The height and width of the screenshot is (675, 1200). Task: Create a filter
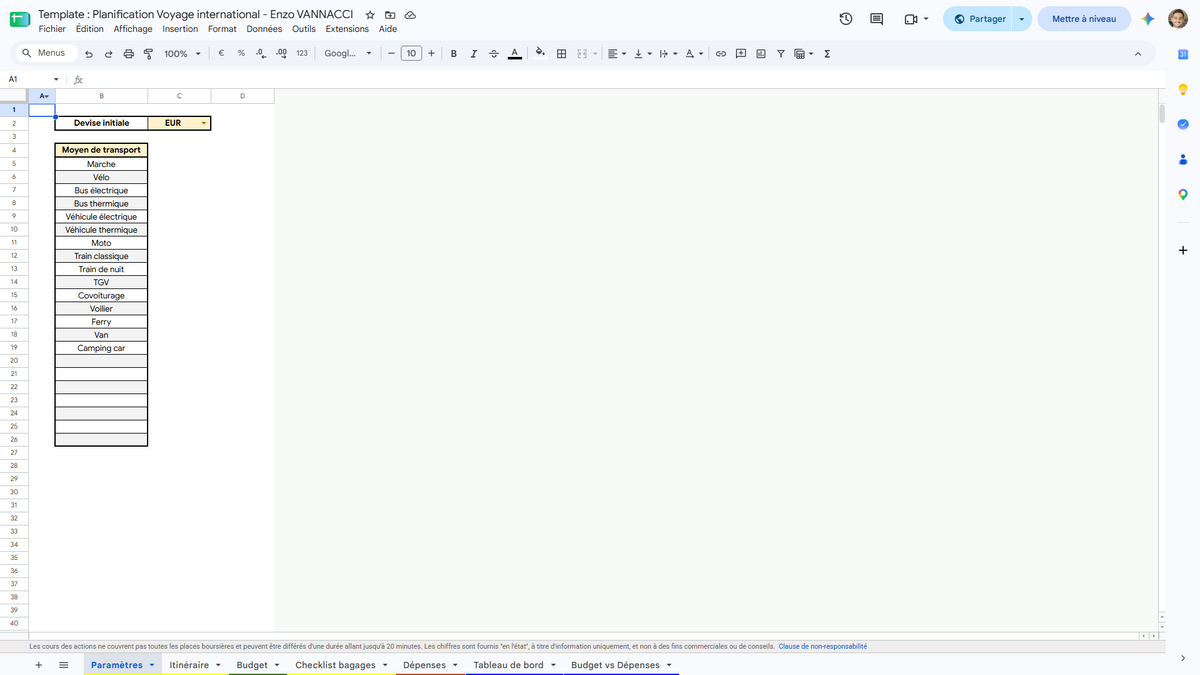point(781,54)
